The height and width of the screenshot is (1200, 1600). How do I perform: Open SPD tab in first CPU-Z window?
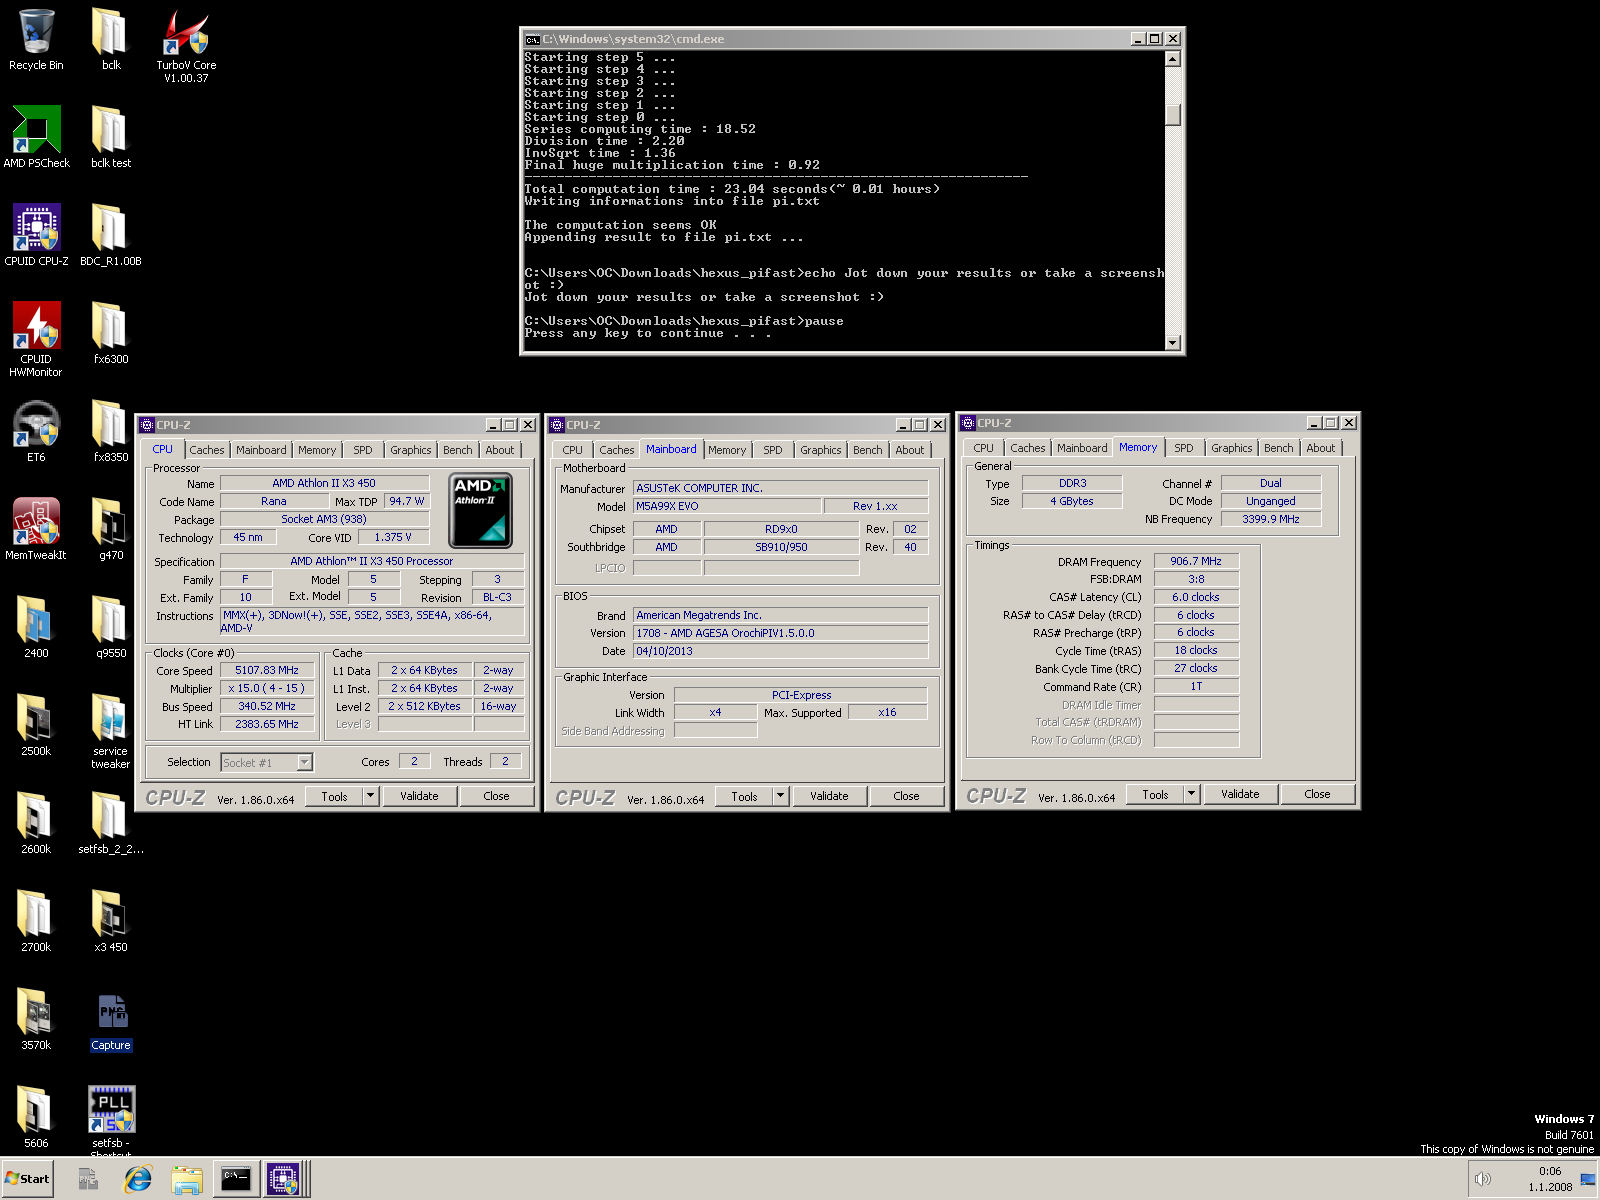(363, 450)
